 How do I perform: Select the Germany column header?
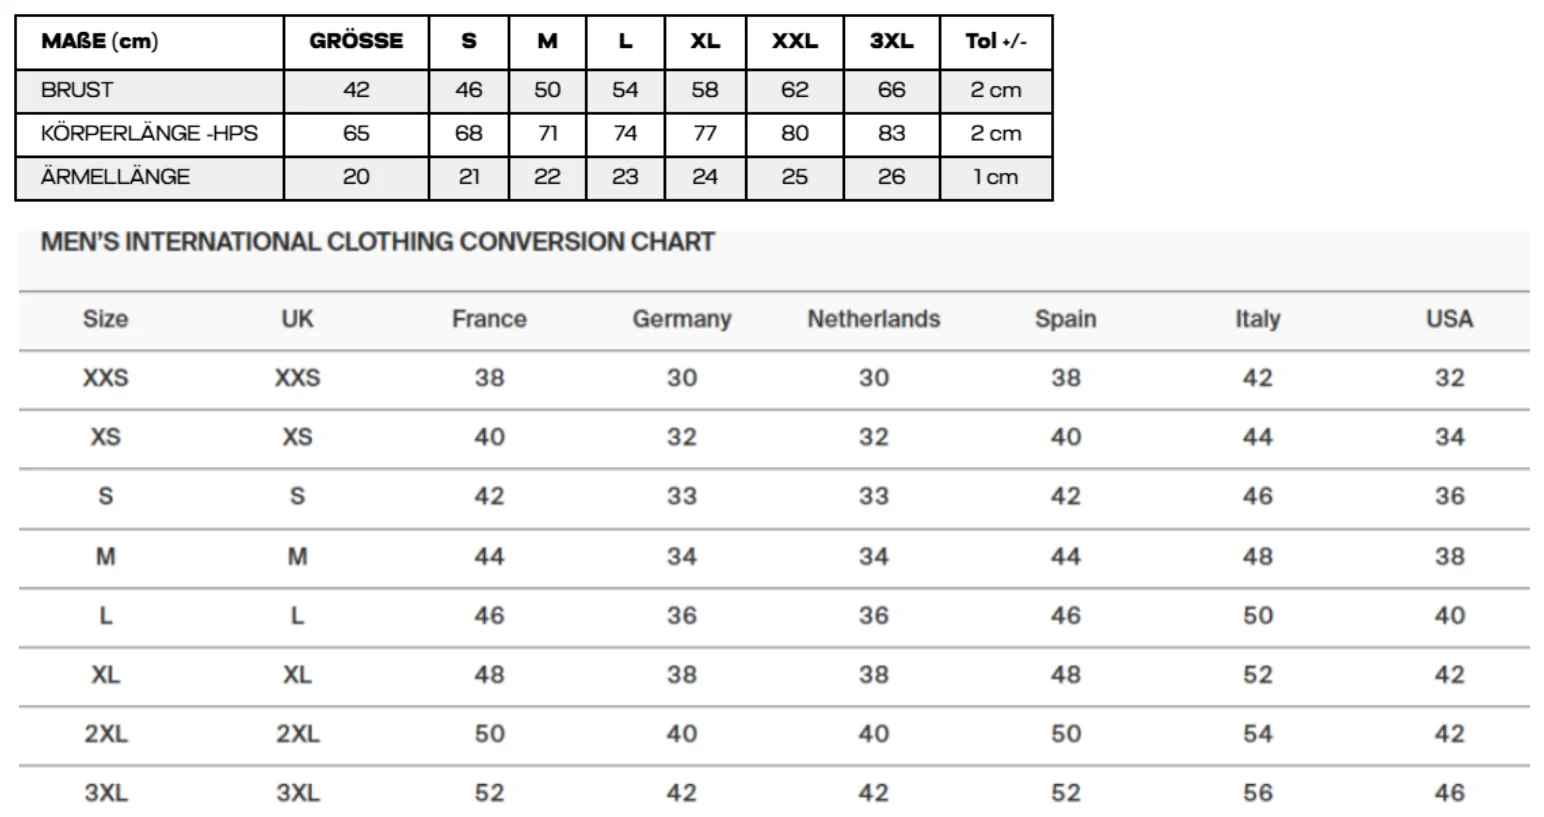682,319
